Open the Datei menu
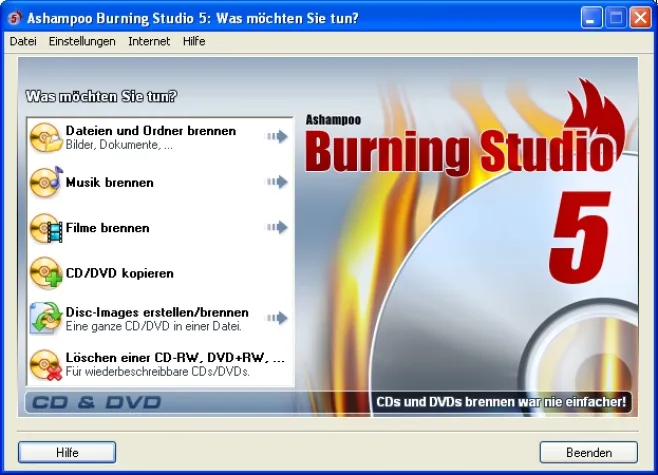Viewport: 658px width, 475px height. [x=23, y=41]
